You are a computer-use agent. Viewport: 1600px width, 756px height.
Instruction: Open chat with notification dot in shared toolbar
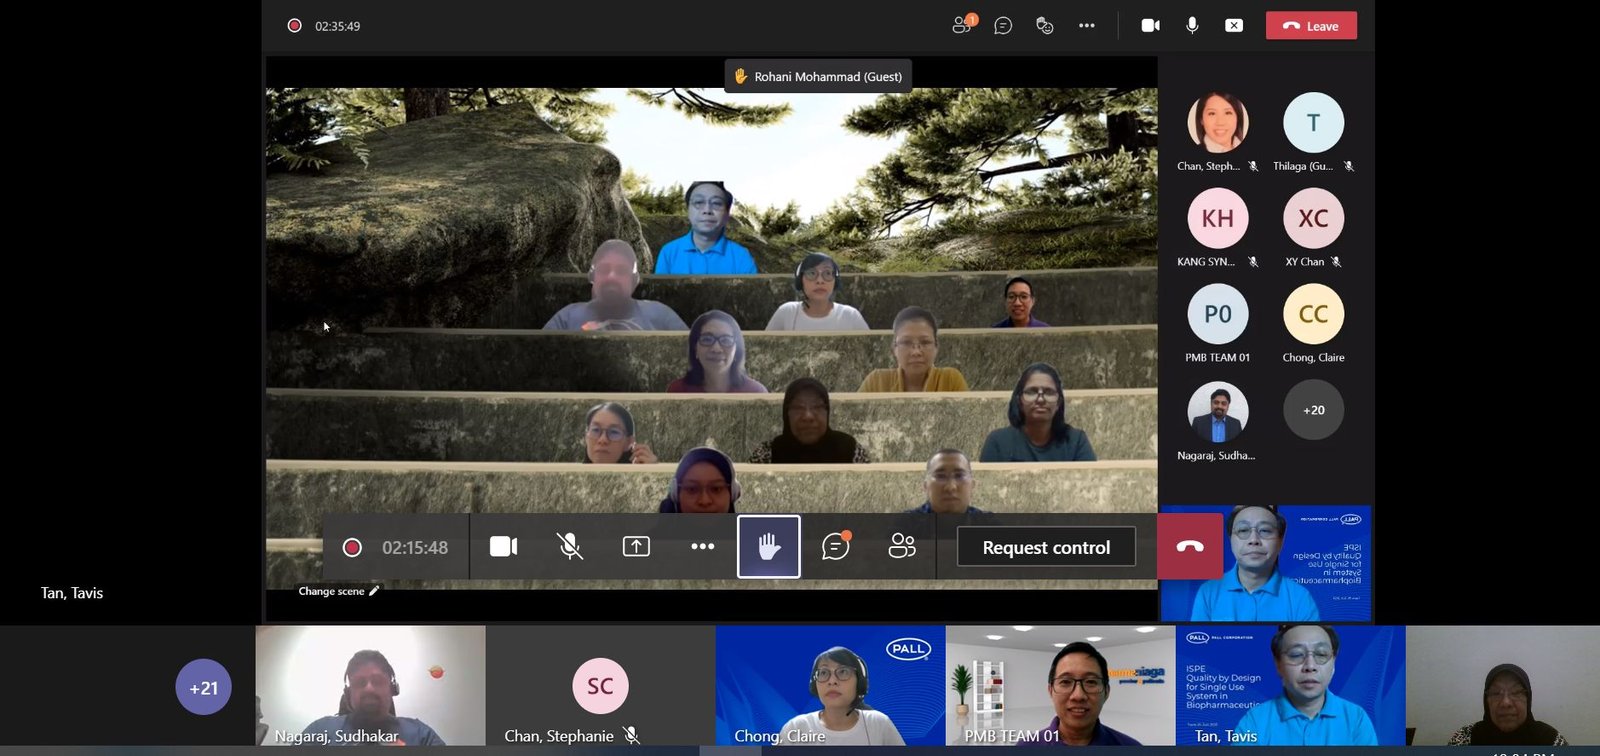tap(835, 547)
